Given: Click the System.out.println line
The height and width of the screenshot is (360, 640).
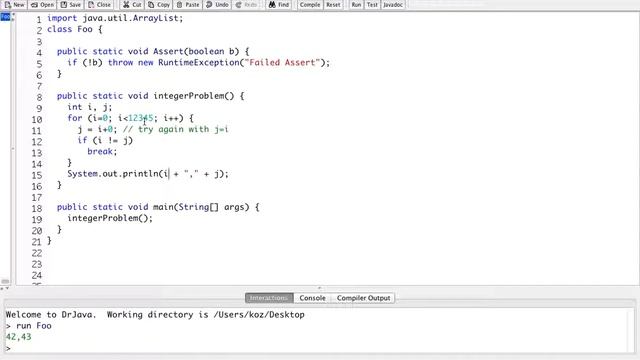Looking at the screenshot, I should click(x=148, y=174).
